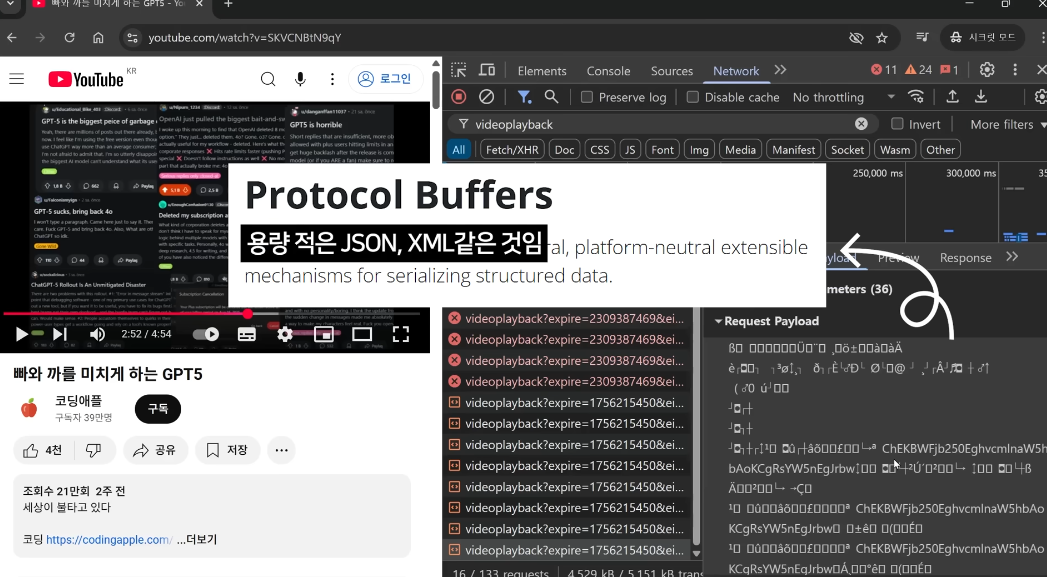
Task: Click the 로그인 sign-in button
Action: coord(385,79)
